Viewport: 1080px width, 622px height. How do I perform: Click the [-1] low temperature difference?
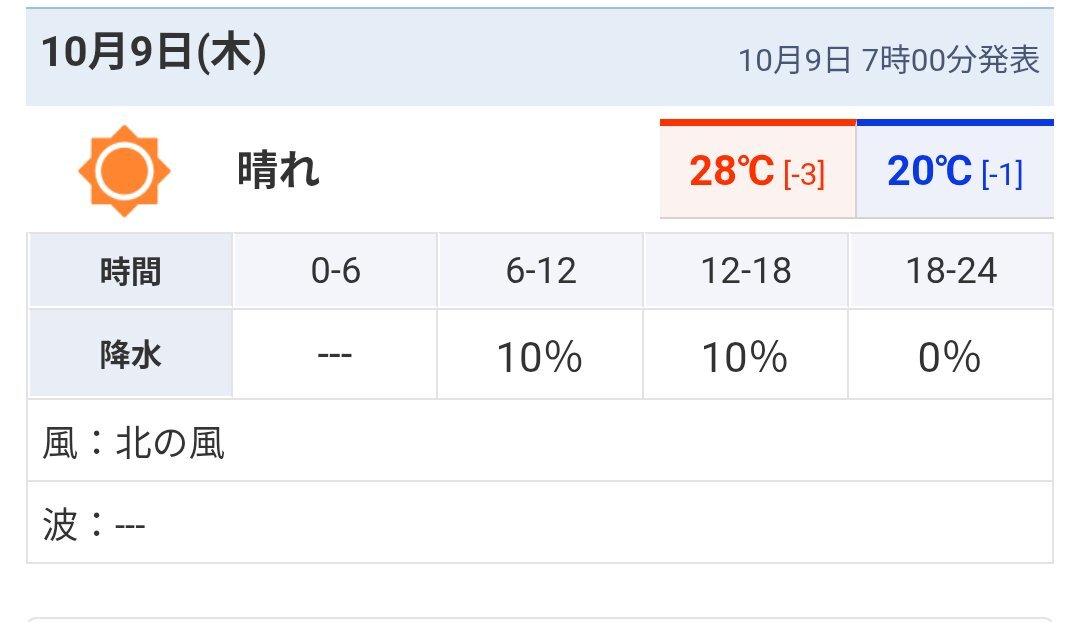point(1002,175)
